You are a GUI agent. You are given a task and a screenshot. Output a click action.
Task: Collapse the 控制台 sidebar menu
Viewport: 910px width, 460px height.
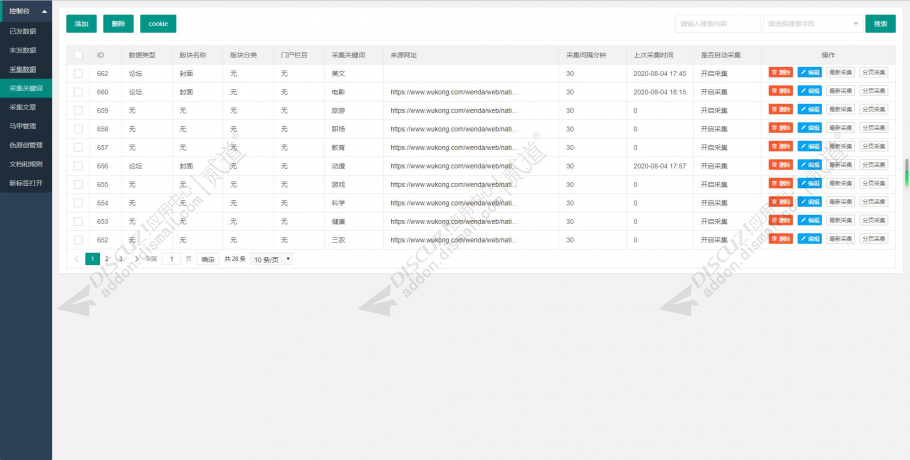[26, 11]
